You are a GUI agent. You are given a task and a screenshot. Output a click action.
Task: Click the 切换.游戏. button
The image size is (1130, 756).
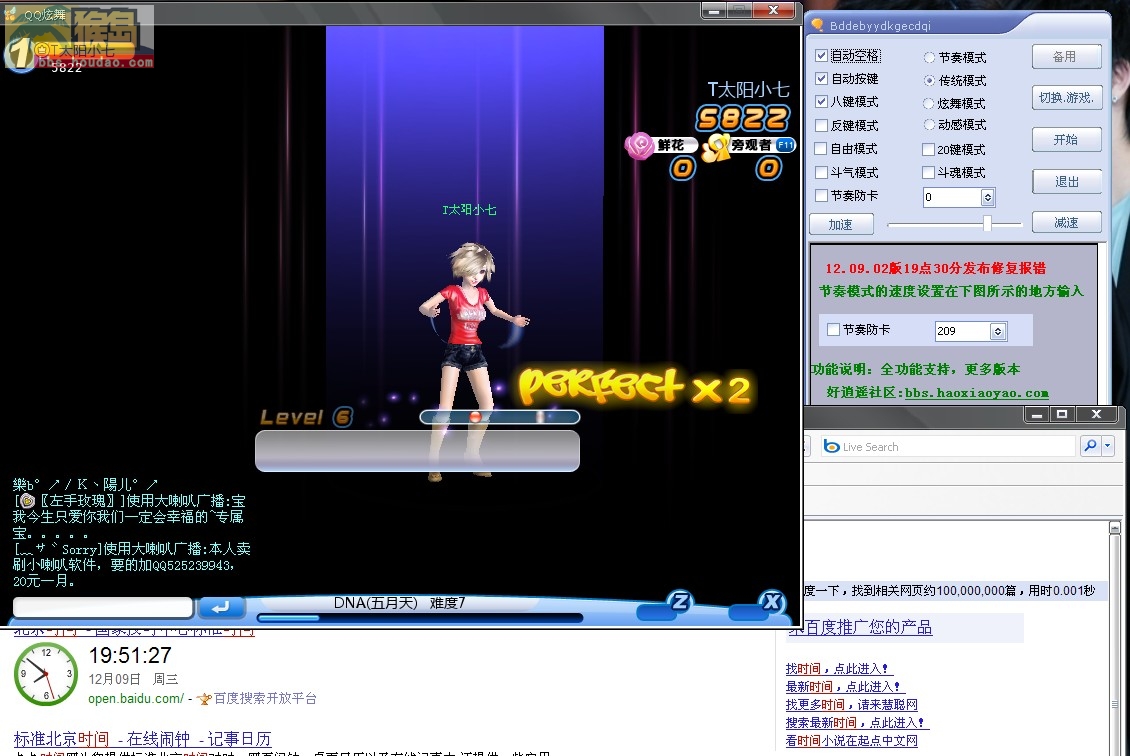click(1067, 97)
